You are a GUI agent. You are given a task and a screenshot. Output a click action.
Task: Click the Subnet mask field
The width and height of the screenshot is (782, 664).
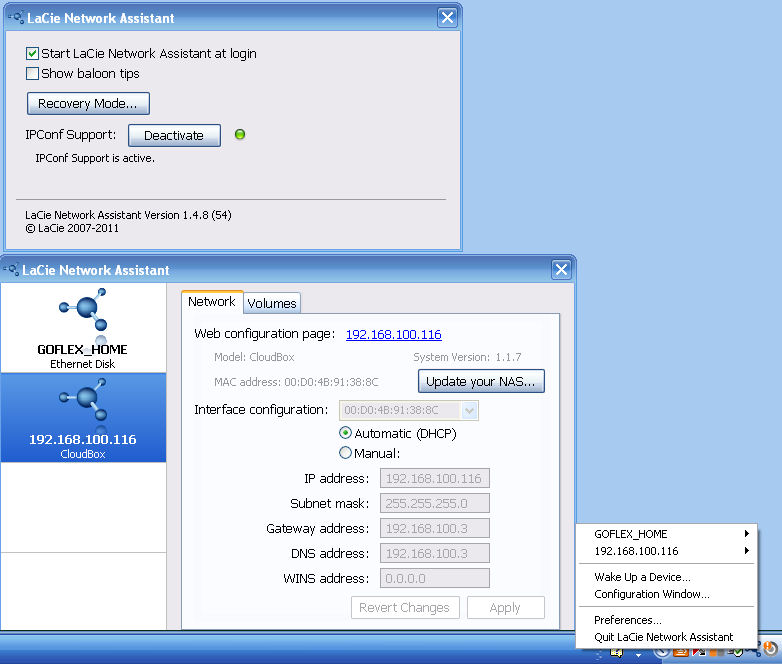pyautogui.click(x=435, y=503)
